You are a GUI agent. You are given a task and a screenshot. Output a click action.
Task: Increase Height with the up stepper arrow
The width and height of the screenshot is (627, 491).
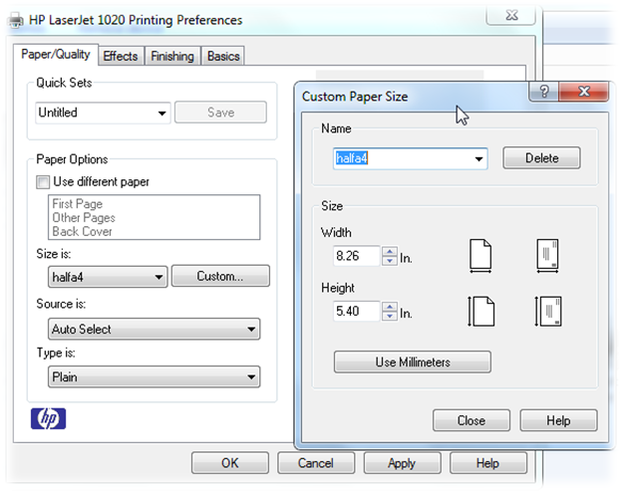point(389,307)
